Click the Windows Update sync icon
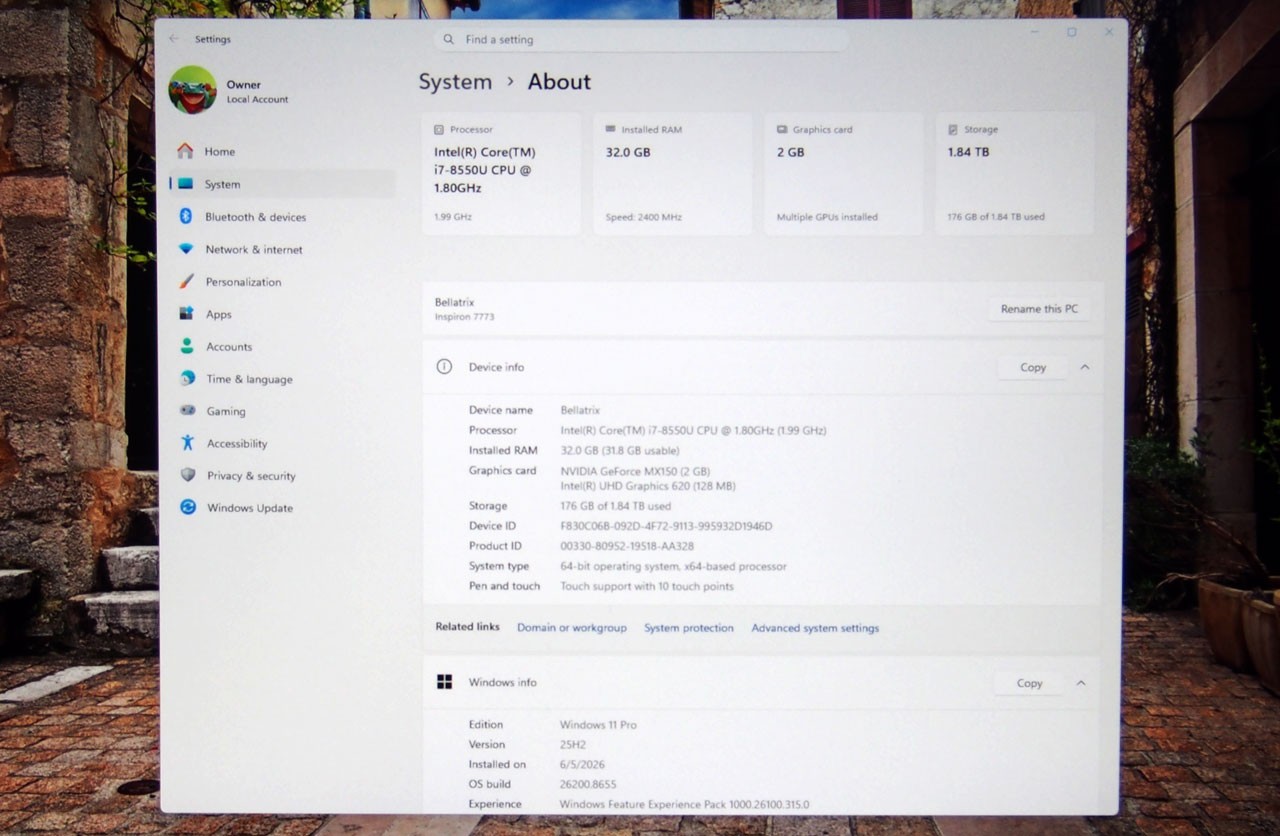This screenshot has width=1280, height=836. click(x=188, y=507)
